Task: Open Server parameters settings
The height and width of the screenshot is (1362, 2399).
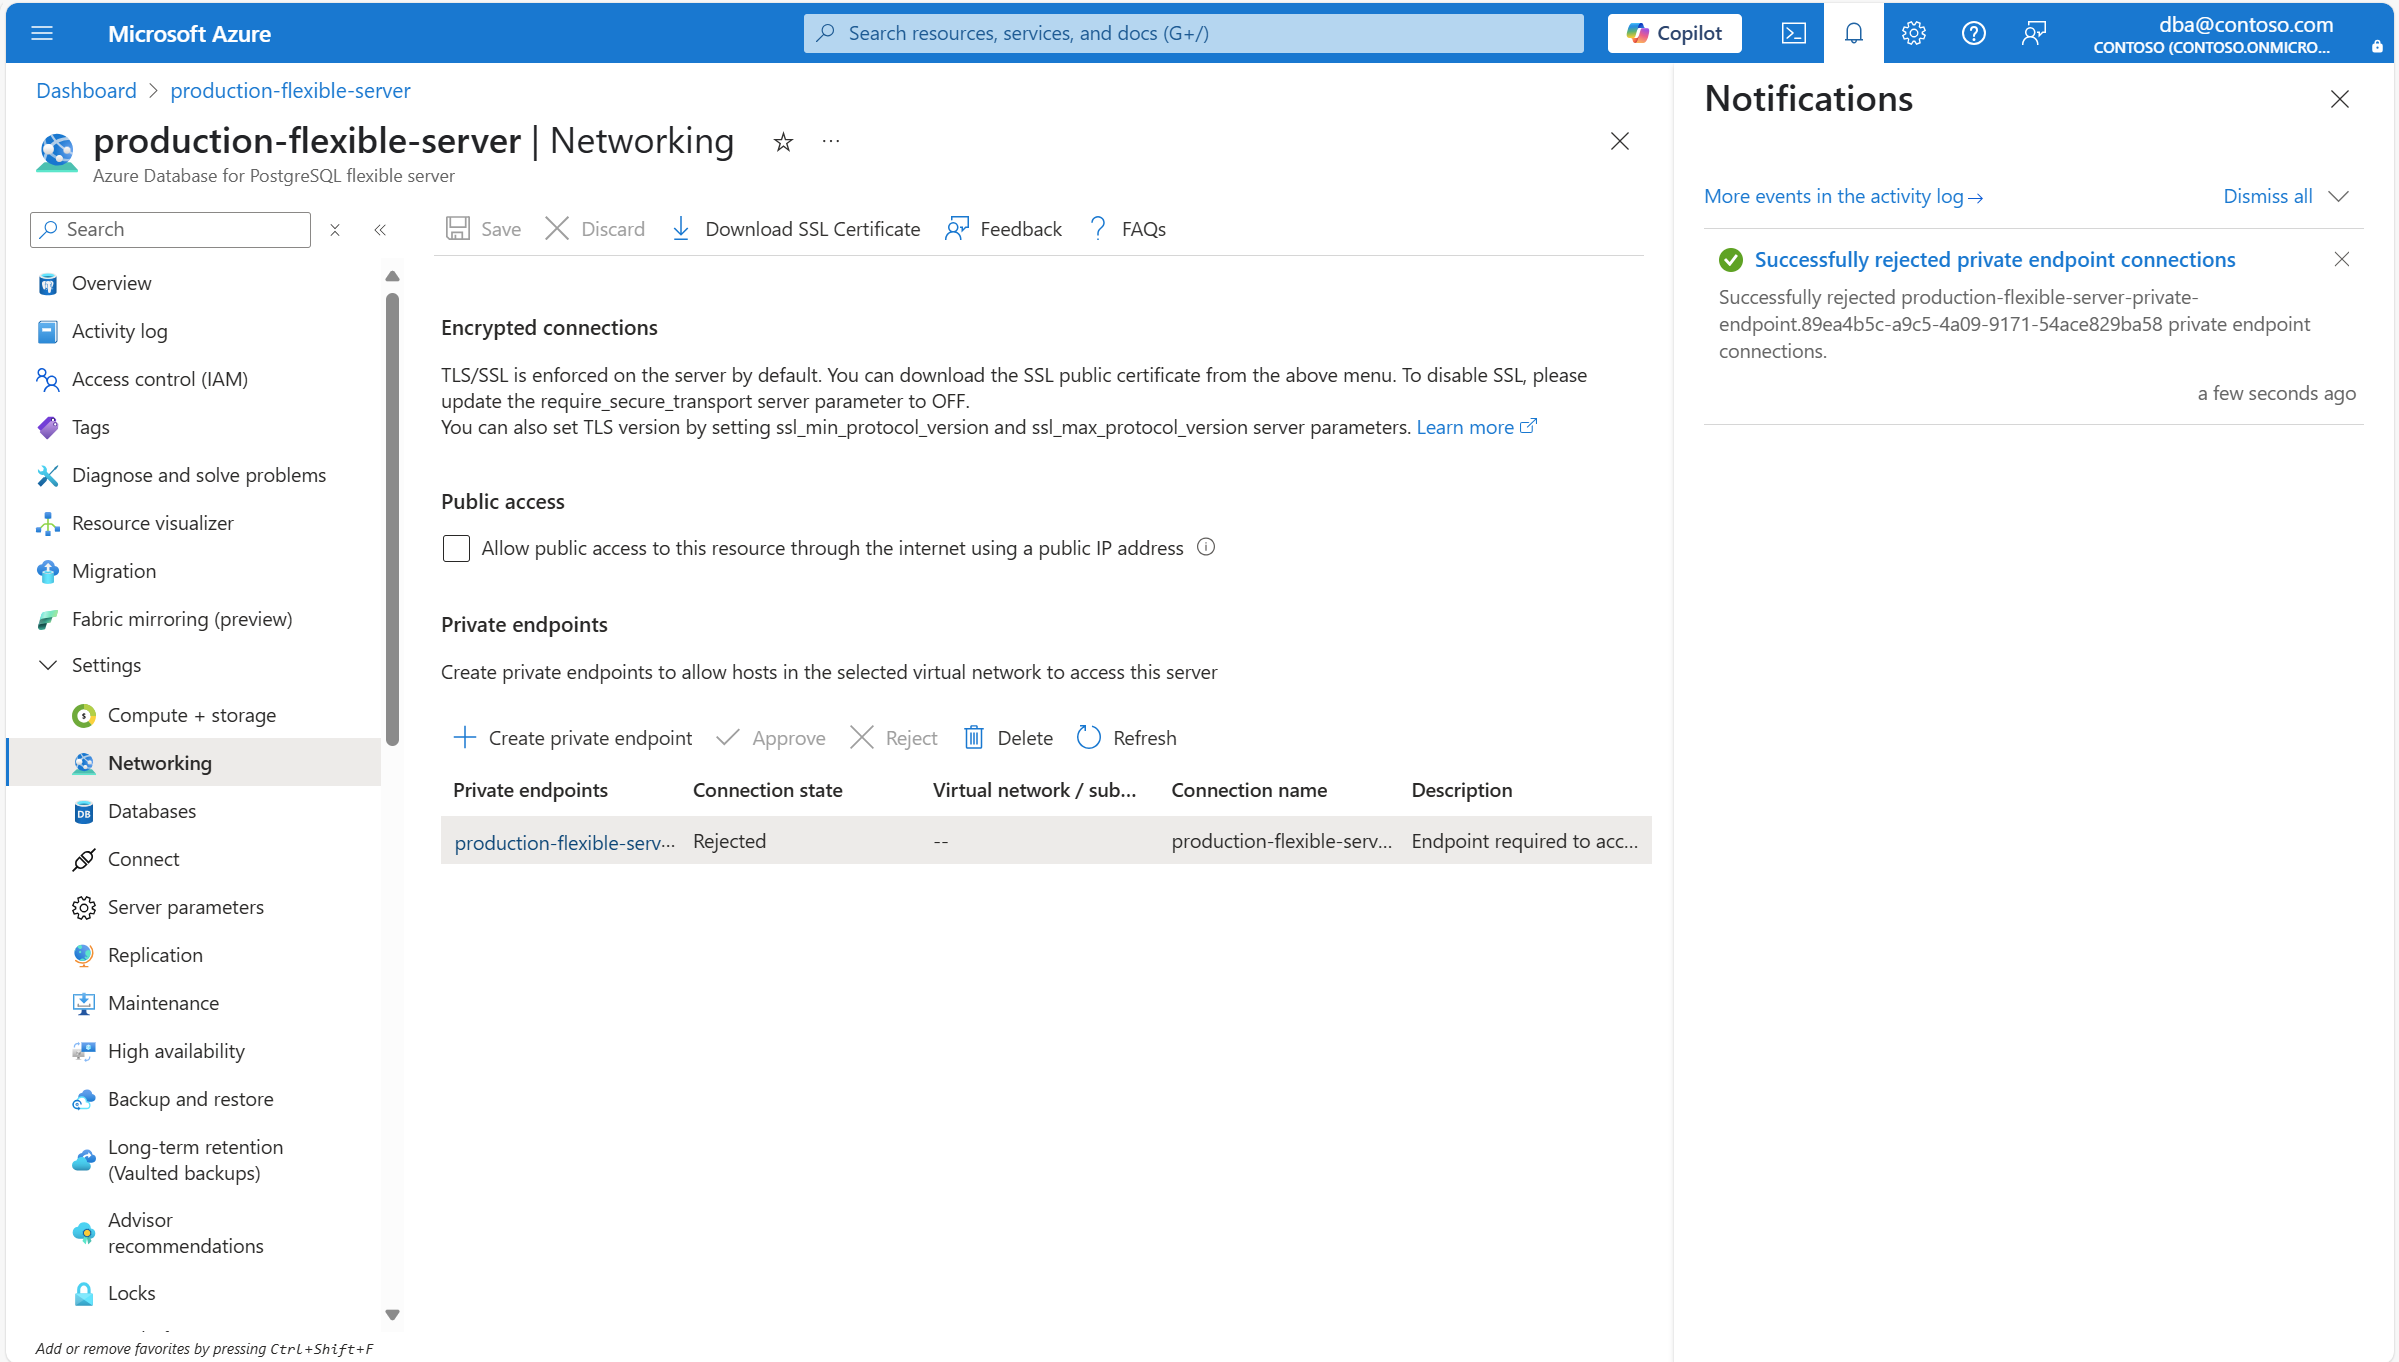Action: (x=184, y=906)
